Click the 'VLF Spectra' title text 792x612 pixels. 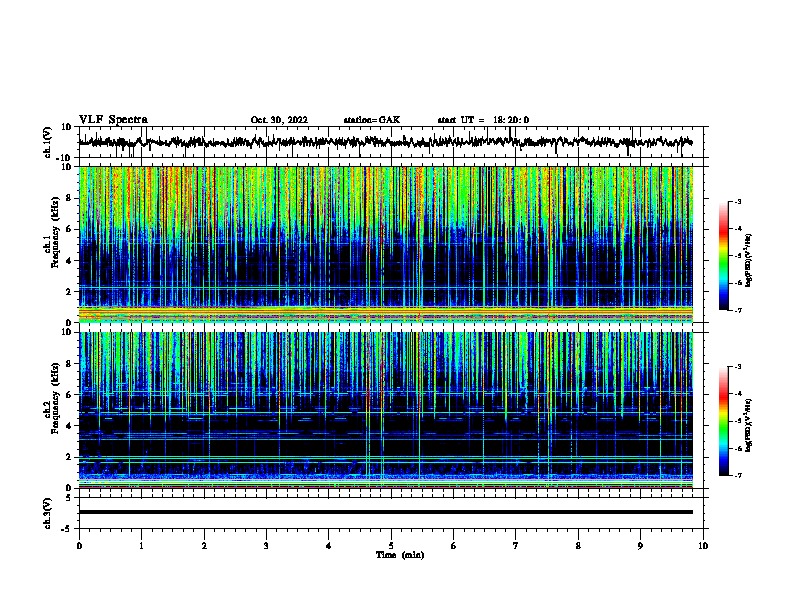tap(113, 120)
